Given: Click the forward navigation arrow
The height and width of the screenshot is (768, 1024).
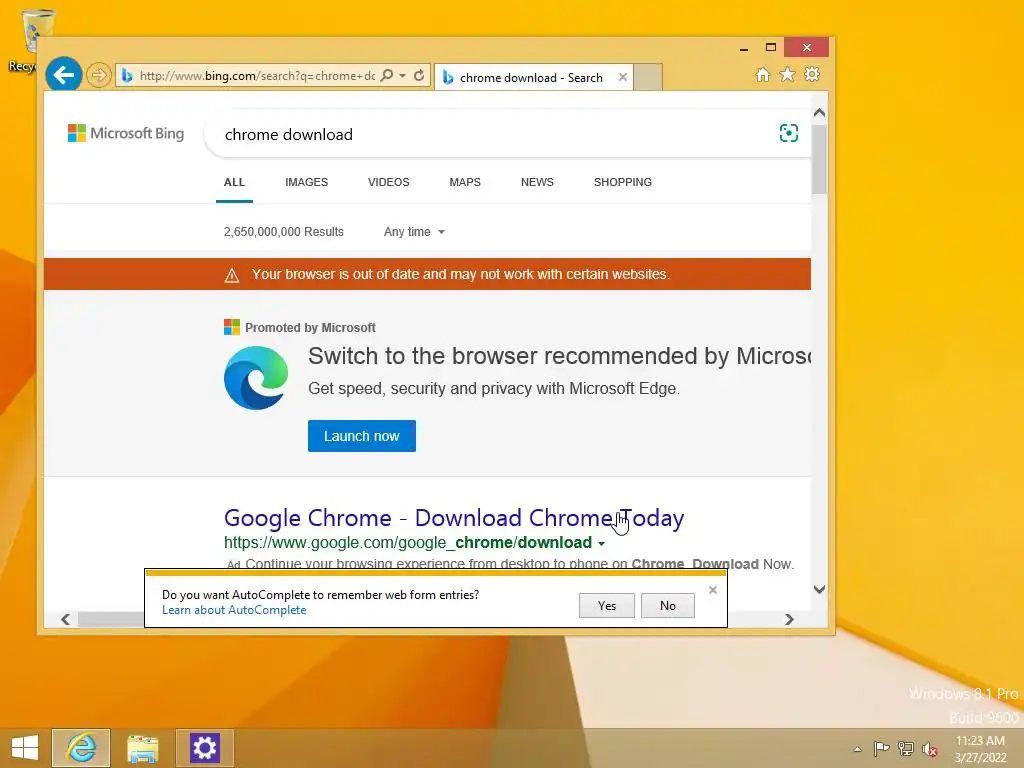Looking at the screenshot, I should pos(99,75).
